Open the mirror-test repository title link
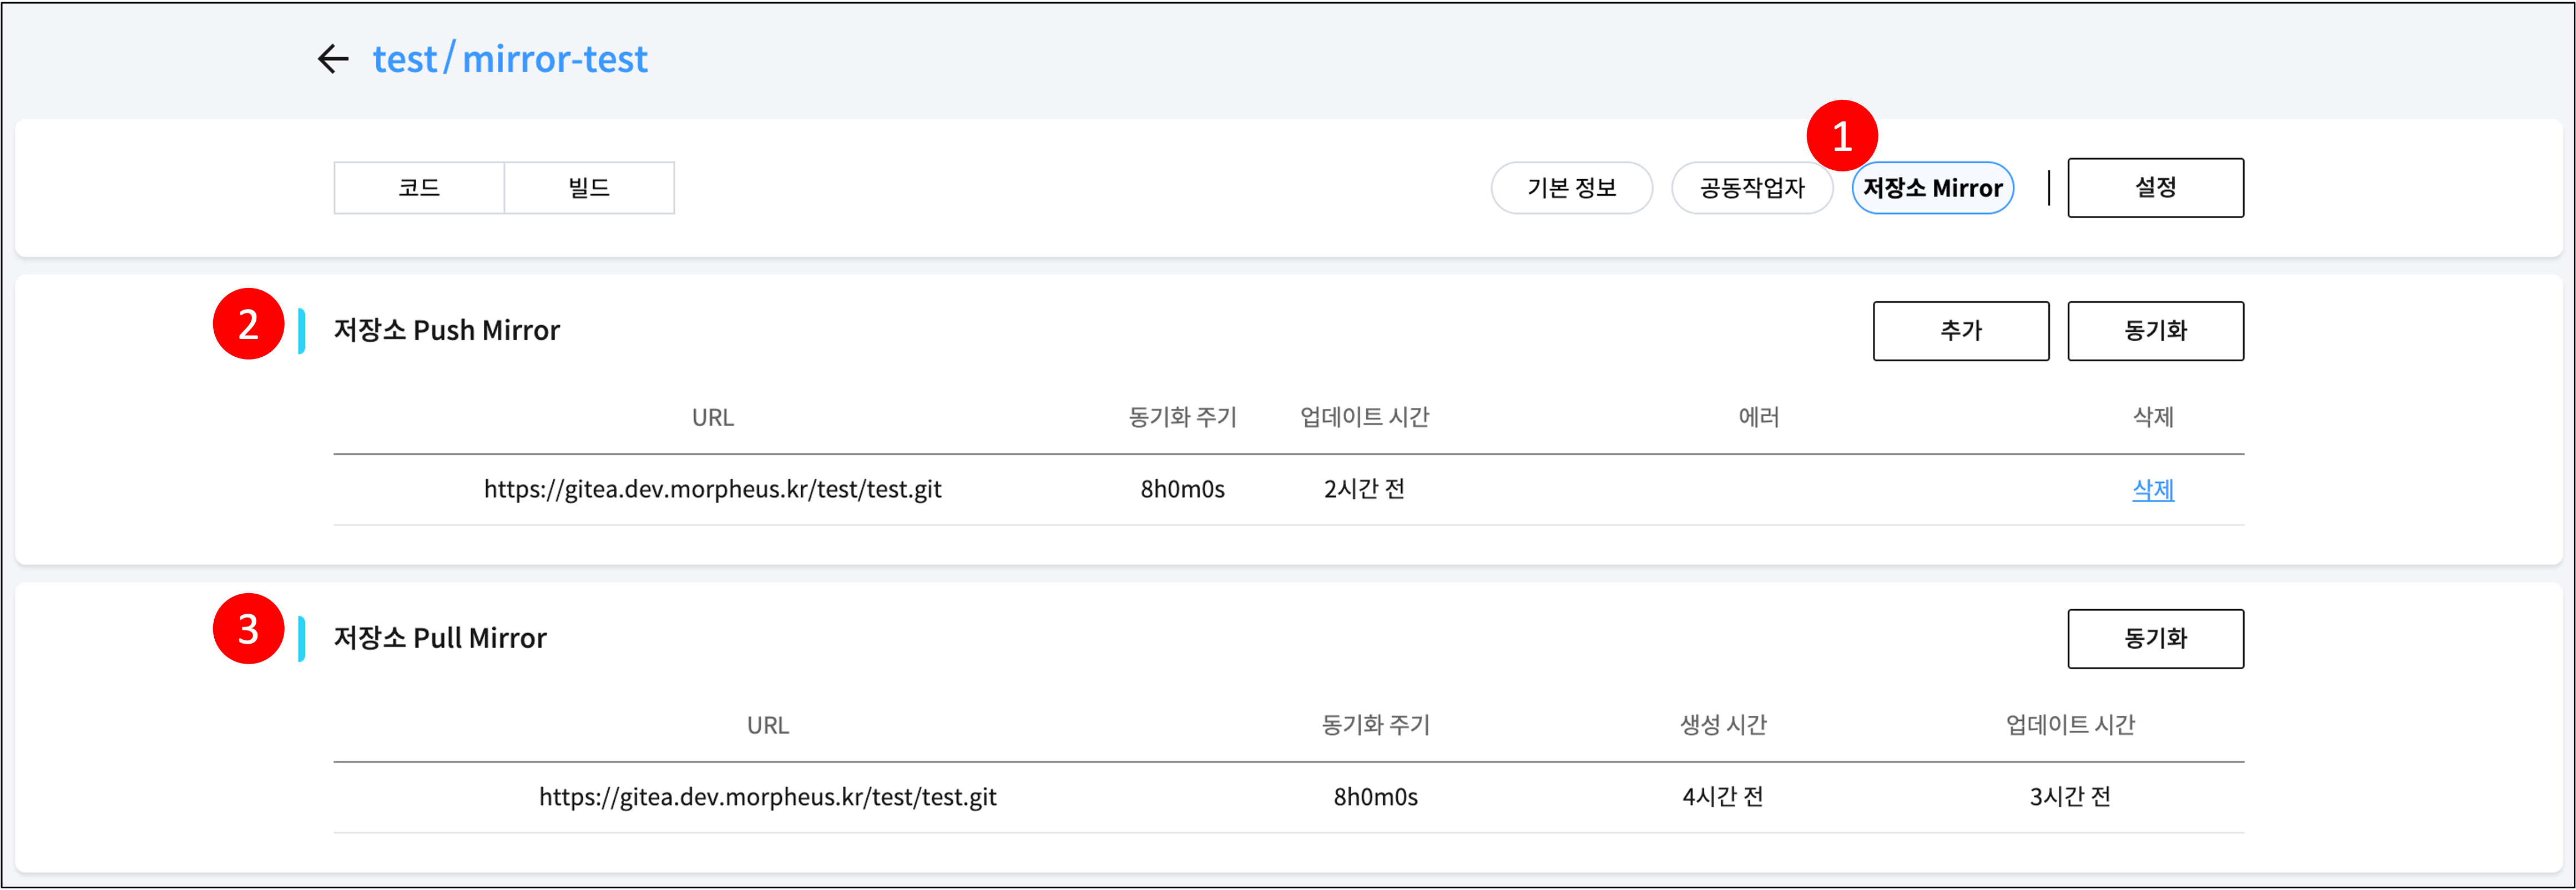2576x890 pixels. click(x=555, y=59)
